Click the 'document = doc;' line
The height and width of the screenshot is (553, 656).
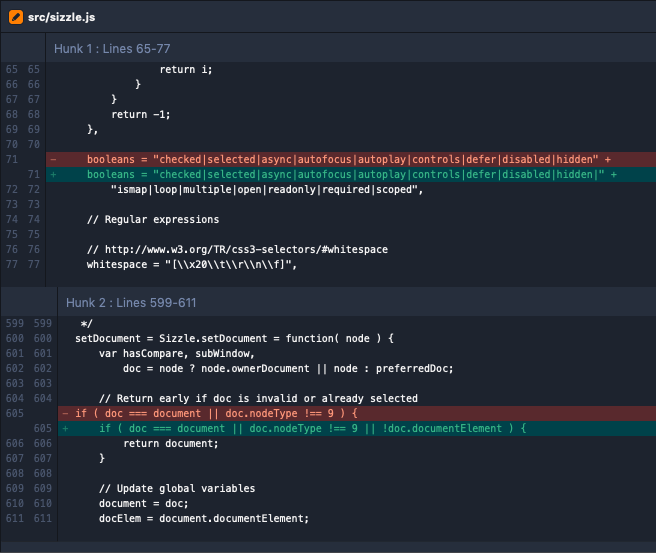144,504
